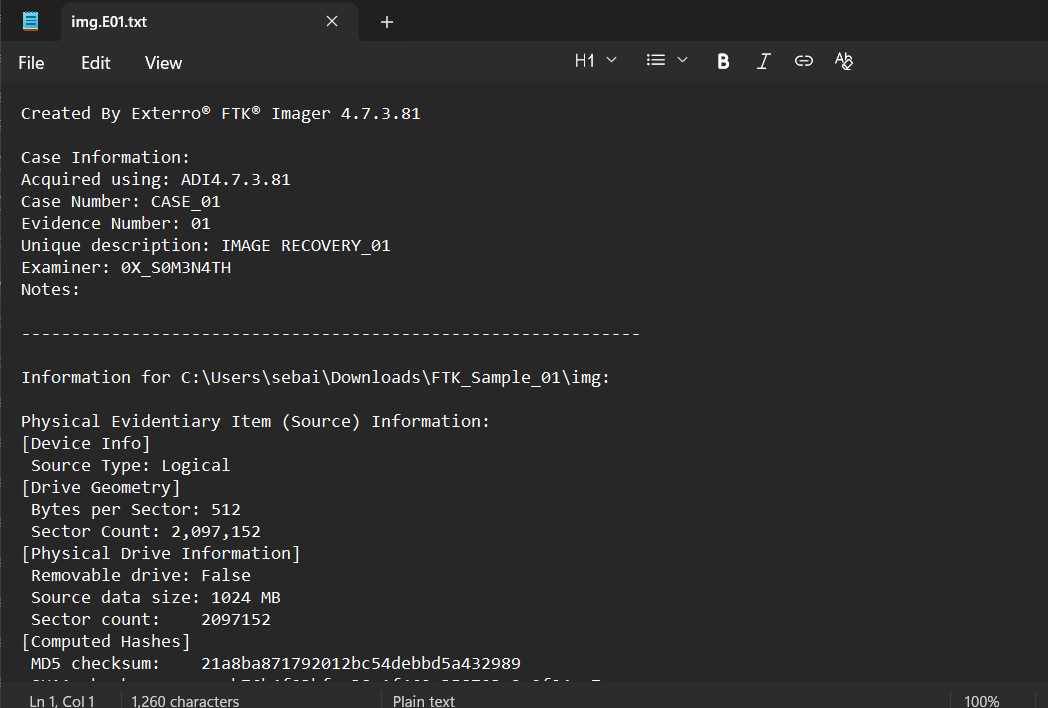1048x708 pixels.
Task: Click the 'Removable drive: False' line
Action: click(141, 576)
